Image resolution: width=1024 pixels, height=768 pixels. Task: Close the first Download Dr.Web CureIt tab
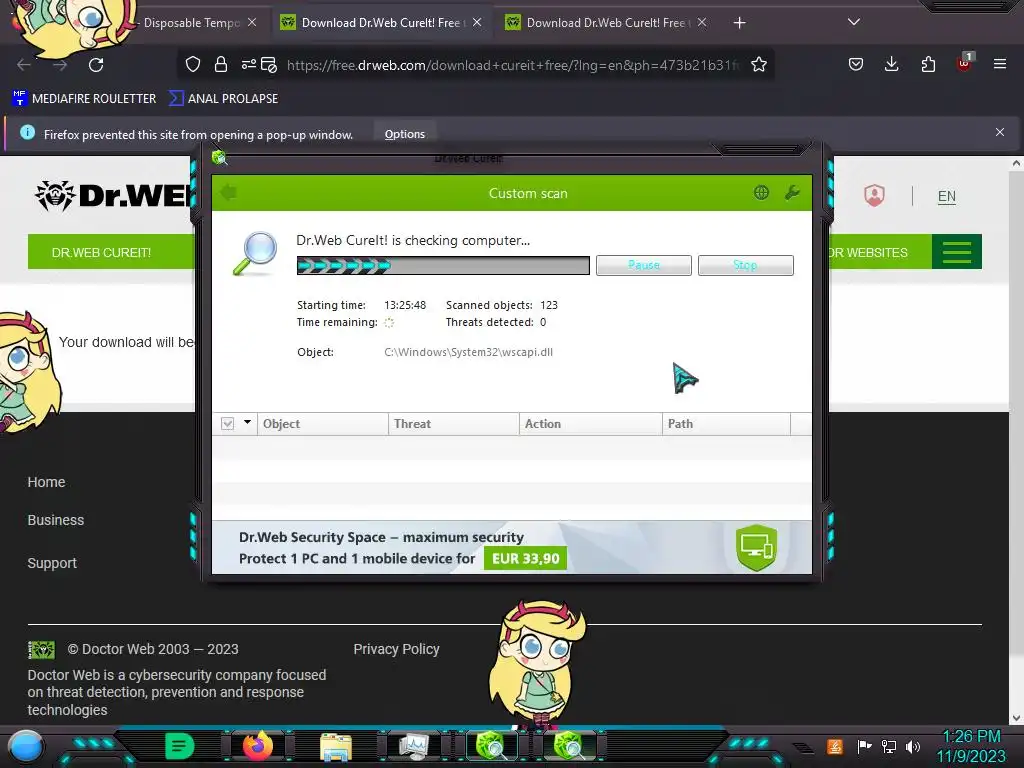pos(477,22)
